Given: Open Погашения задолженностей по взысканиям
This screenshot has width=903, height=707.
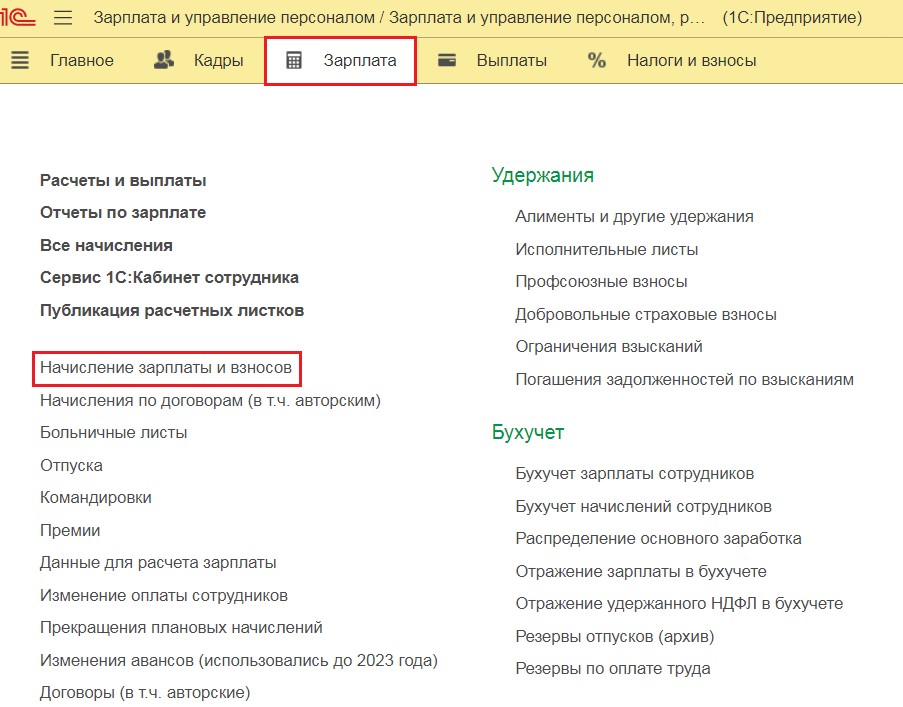Looking at the screenshot, I should (684, 379).
